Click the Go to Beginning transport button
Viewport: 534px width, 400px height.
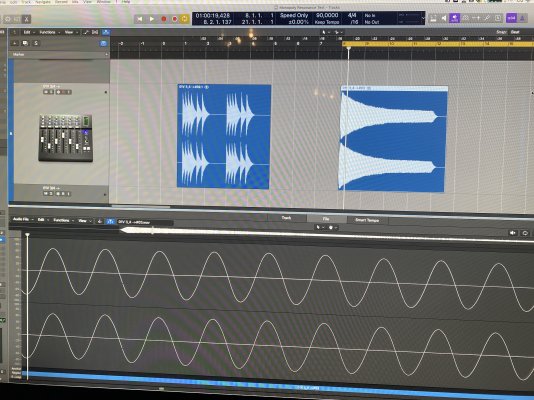pos(139,19)
